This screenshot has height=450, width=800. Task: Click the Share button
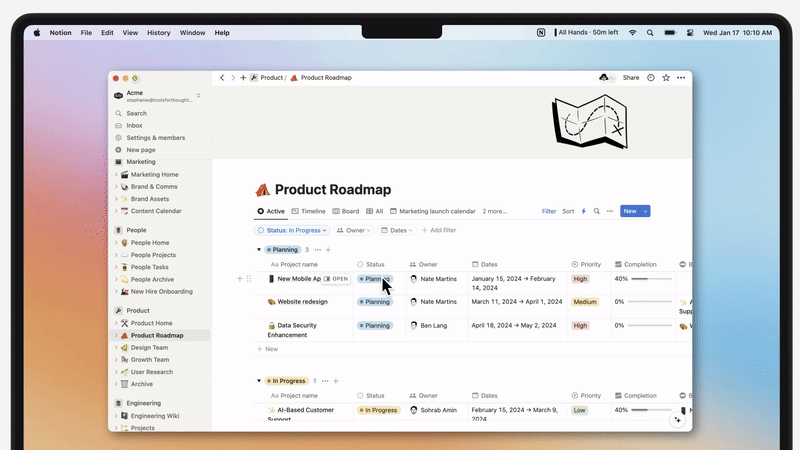[x=631, y=77]
